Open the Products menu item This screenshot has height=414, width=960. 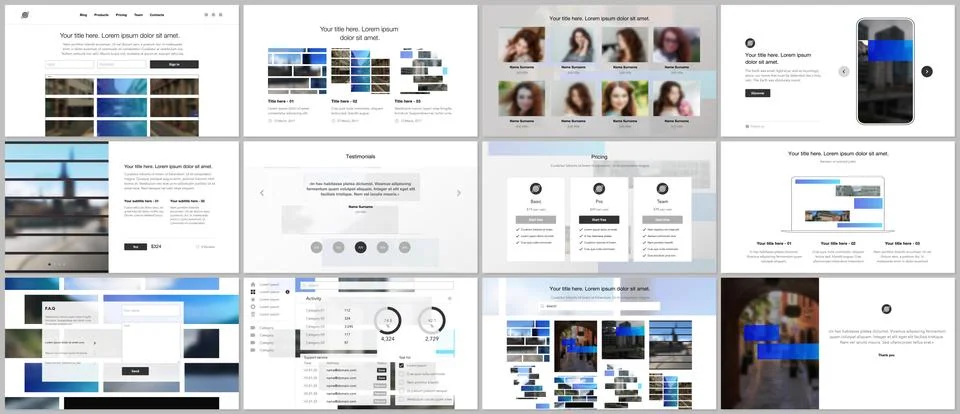pos(102,15)
